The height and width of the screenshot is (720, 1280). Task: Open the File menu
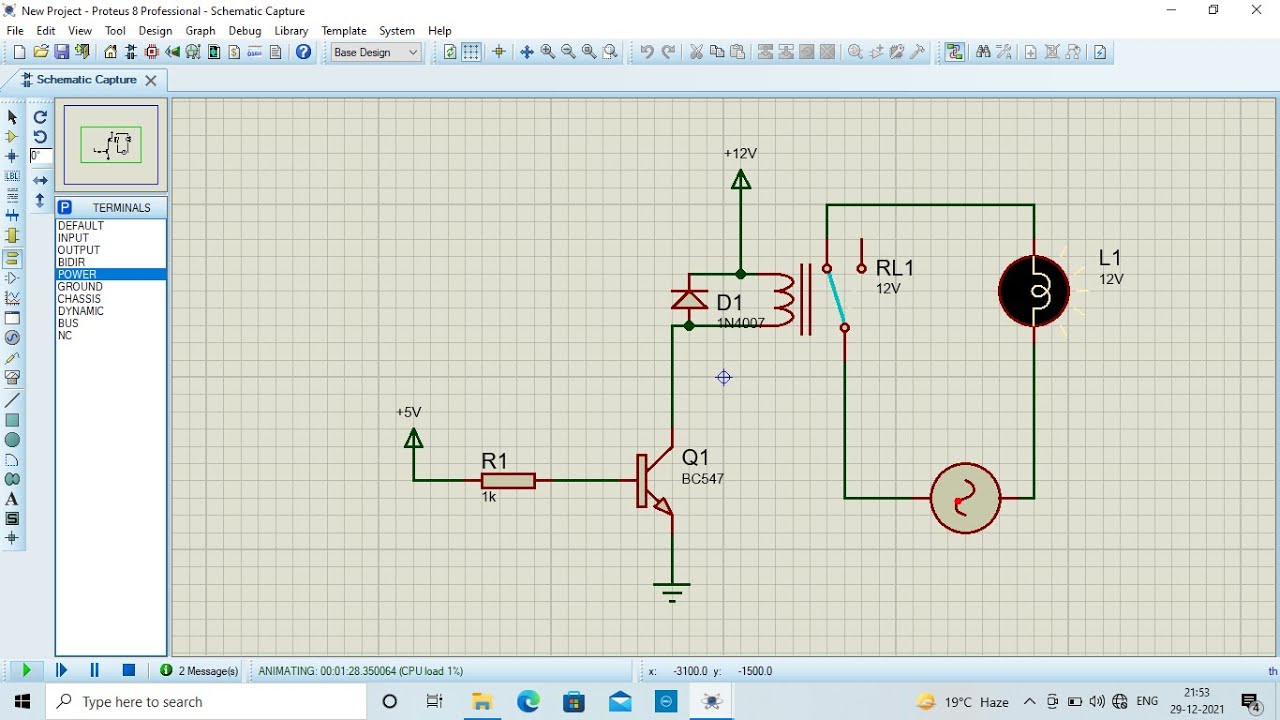15,31
